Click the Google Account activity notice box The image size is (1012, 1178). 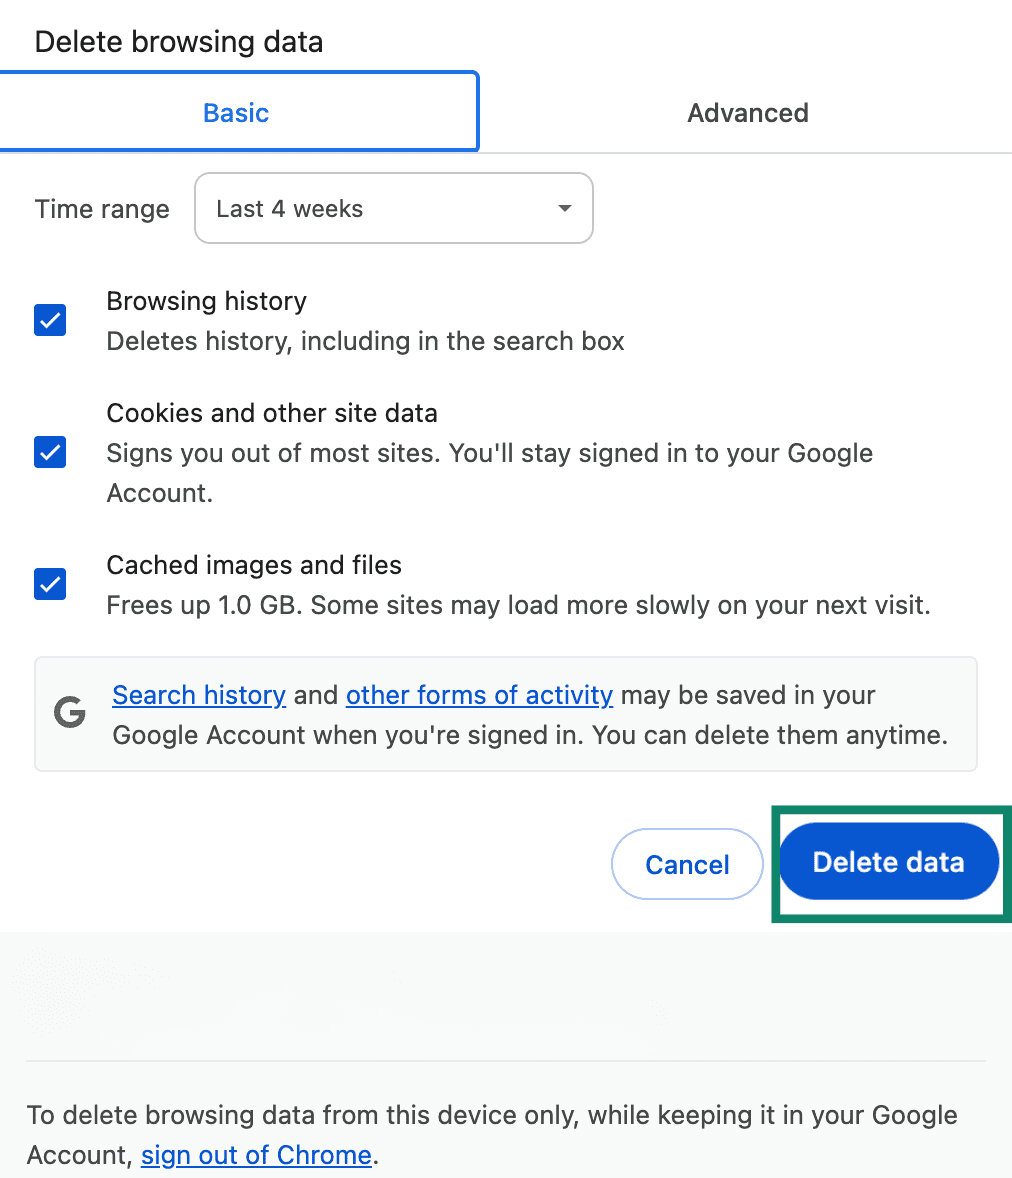click(506, 714)
